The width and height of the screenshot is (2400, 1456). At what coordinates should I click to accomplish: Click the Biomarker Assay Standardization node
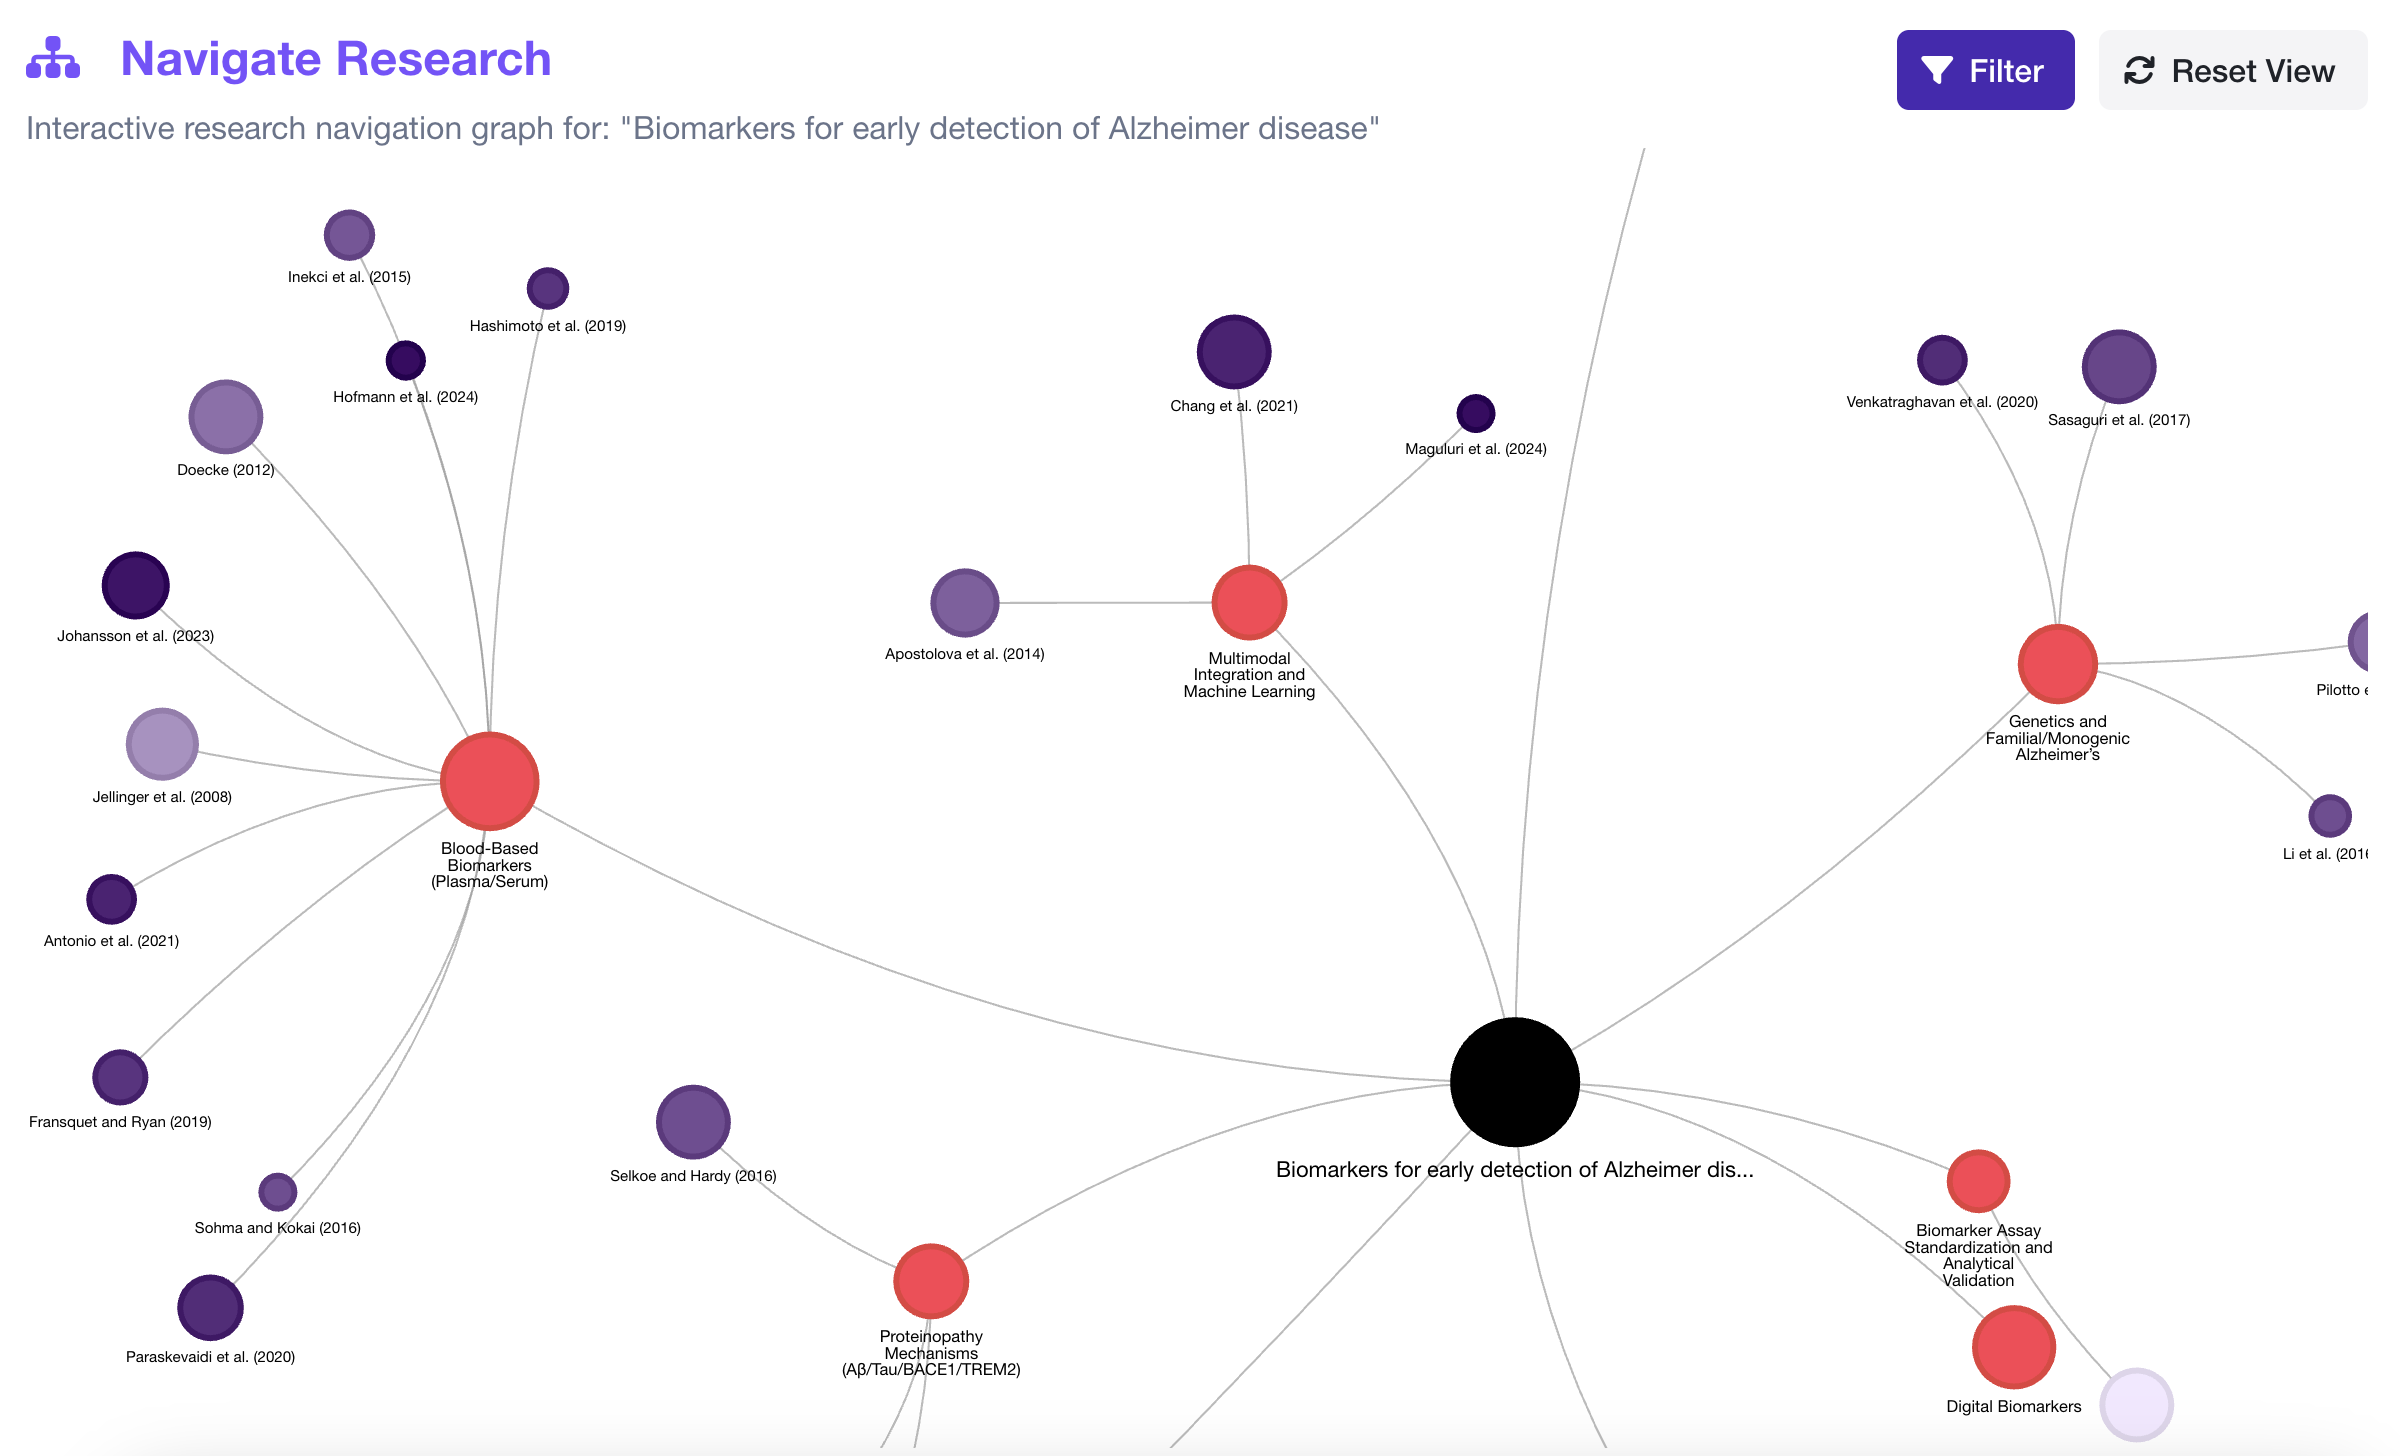click(x=1978, y=1181)
